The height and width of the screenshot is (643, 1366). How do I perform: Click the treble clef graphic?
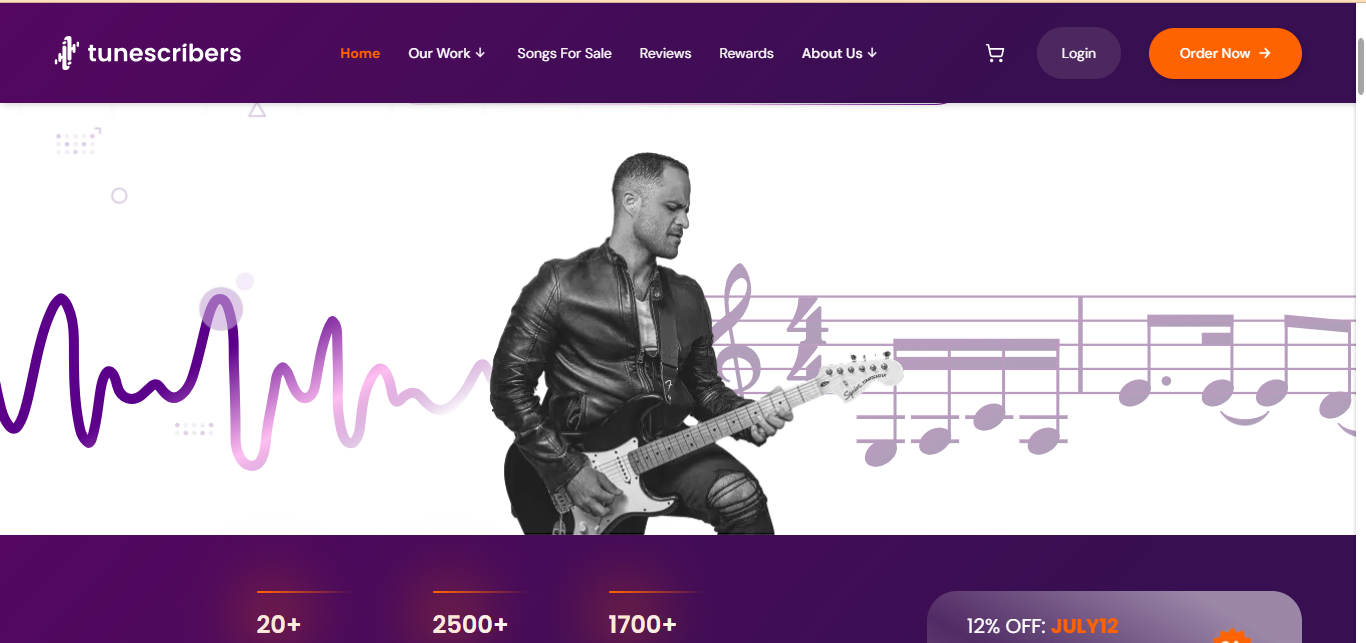pos(738,327)
